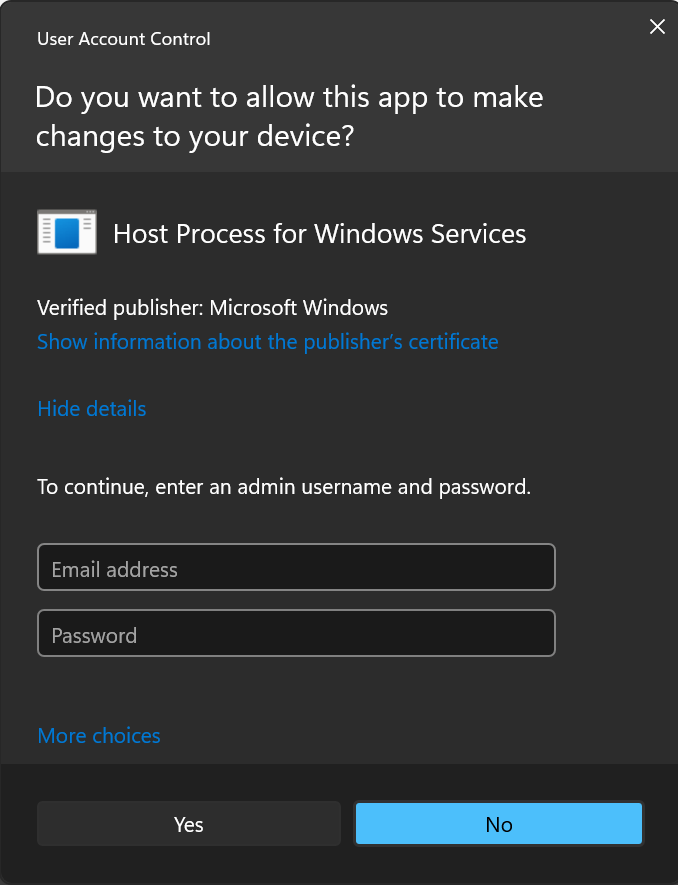Select the Host Process for Windows Services name

pyautogui.click(x=319, y=234)
